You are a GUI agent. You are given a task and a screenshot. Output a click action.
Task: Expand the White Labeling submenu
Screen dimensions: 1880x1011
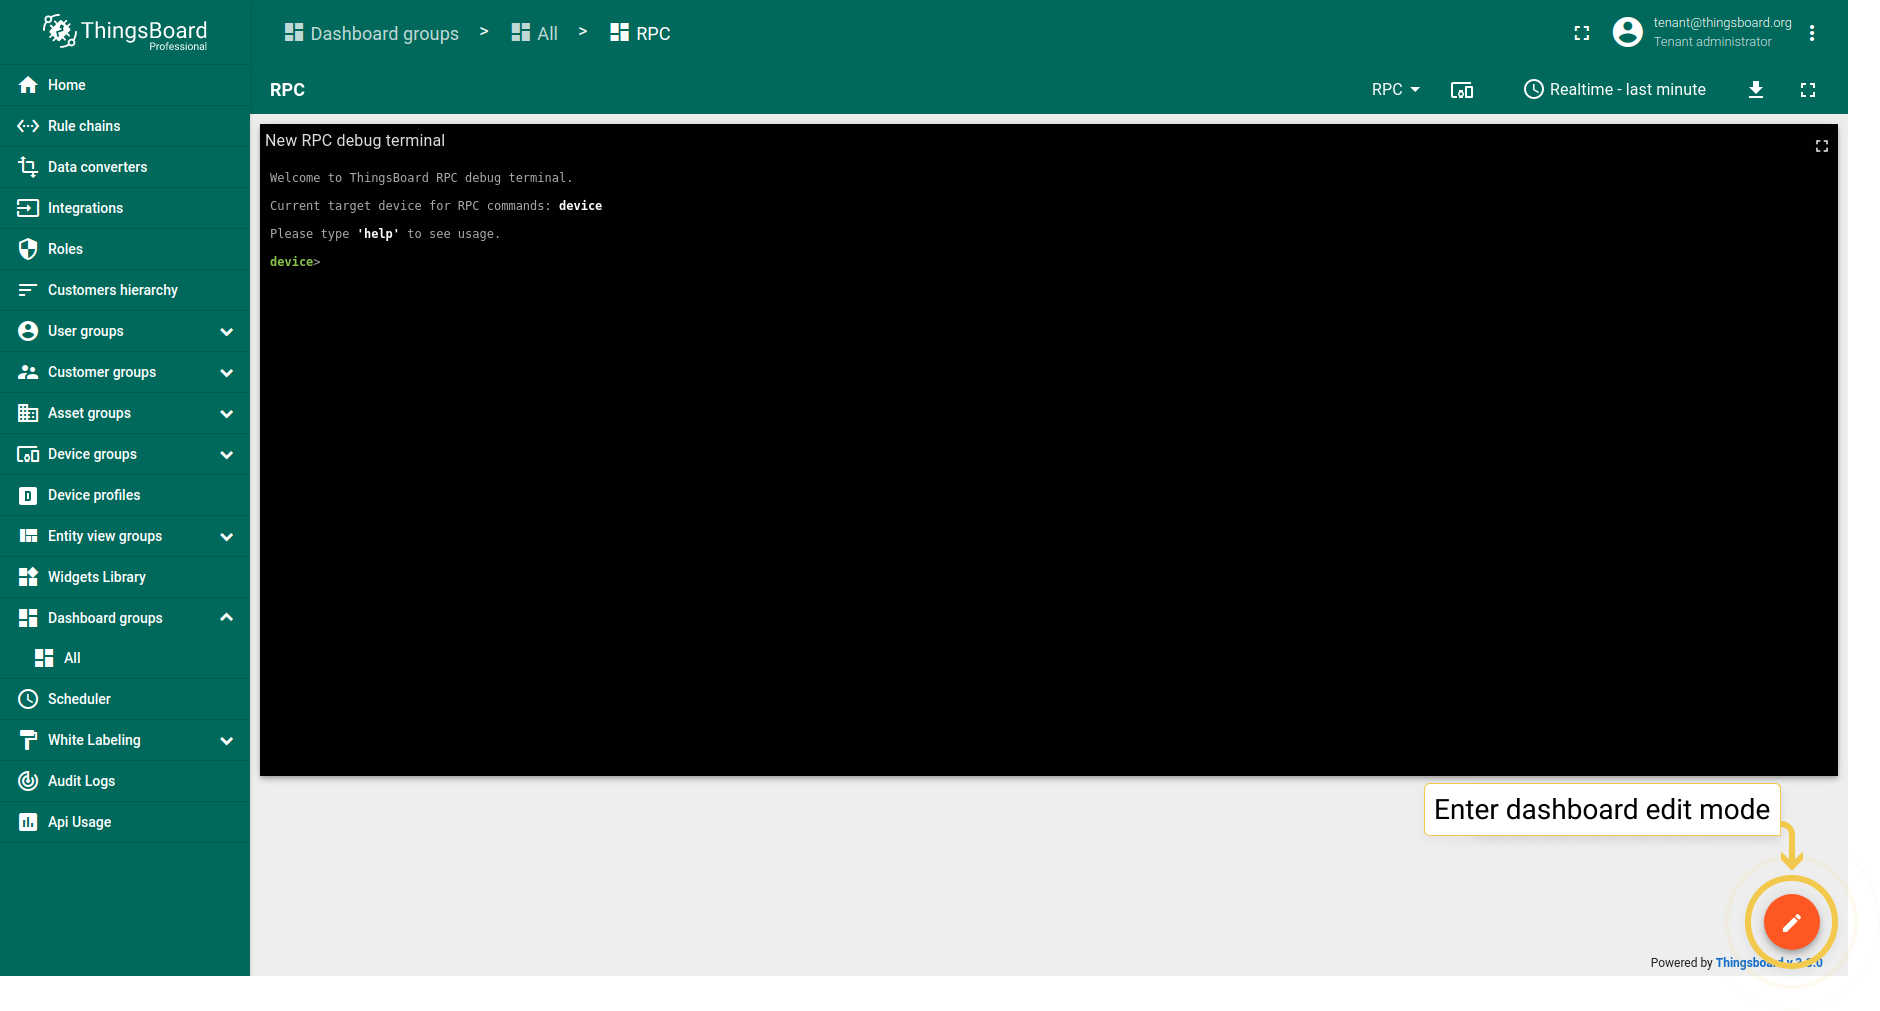pos(227,741)
